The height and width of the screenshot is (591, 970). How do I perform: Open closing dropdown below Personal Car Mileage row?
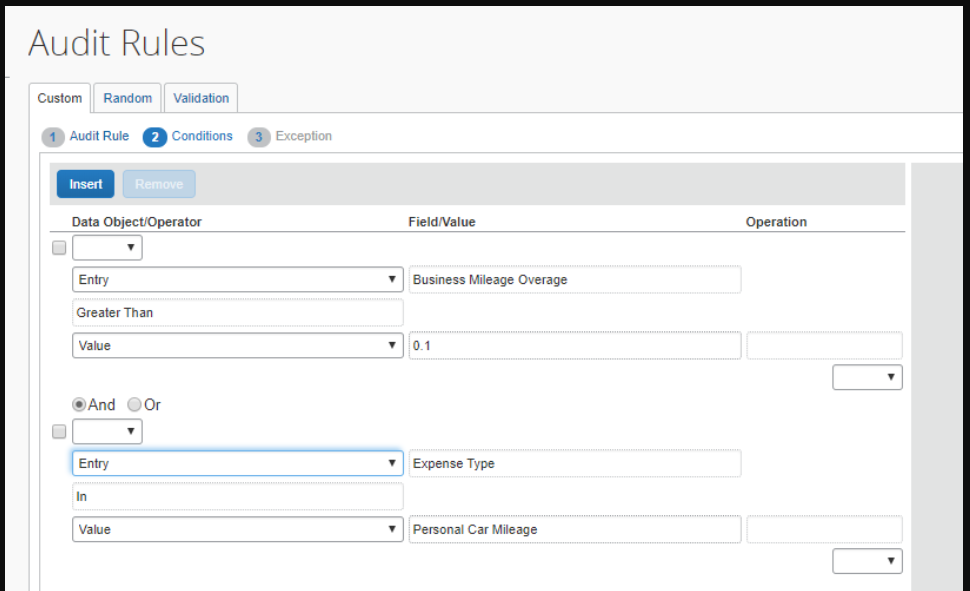[x=867, y=561]
